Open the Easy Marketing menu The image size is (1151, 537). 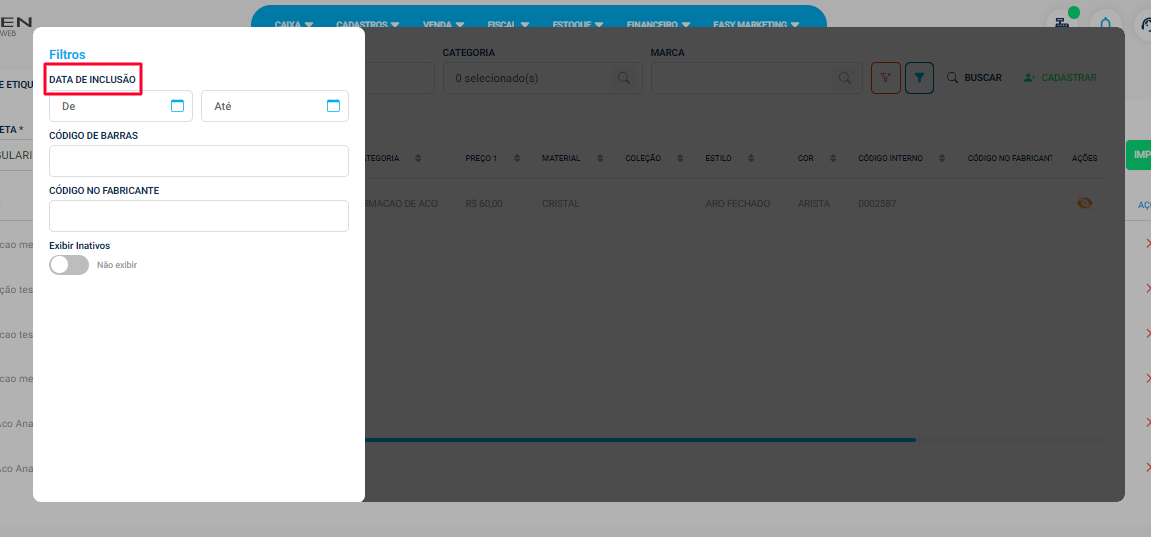tap(756, 24)
